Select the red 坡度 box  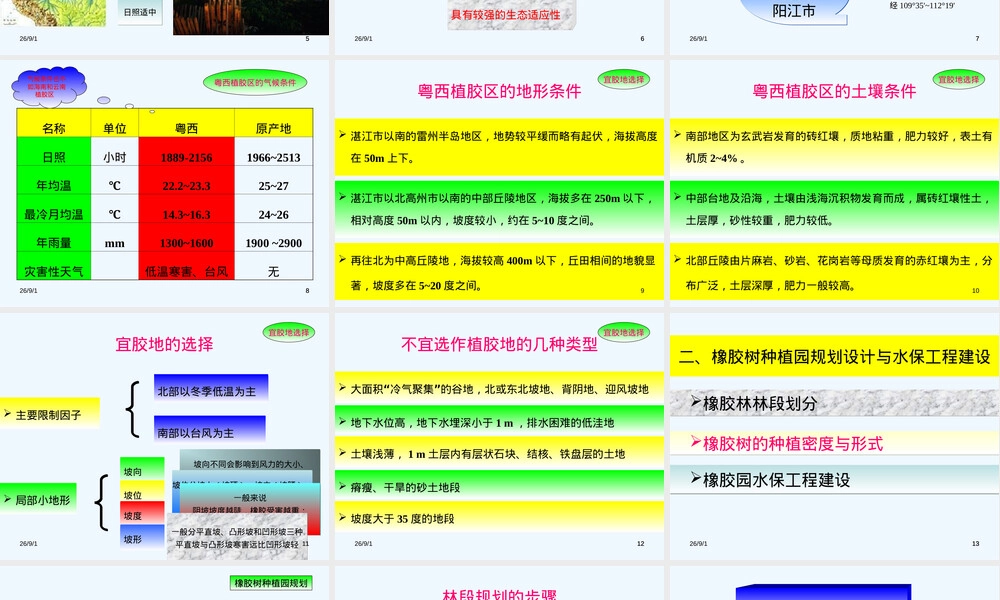tap(142, 513)
